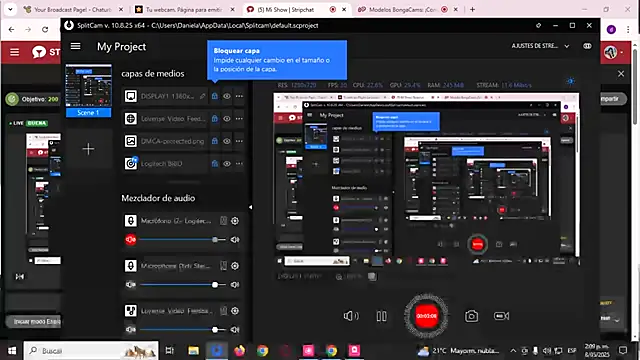
Task: Click speaker volume icon right of Microphone Droid slider
Action: coord(235,284)
